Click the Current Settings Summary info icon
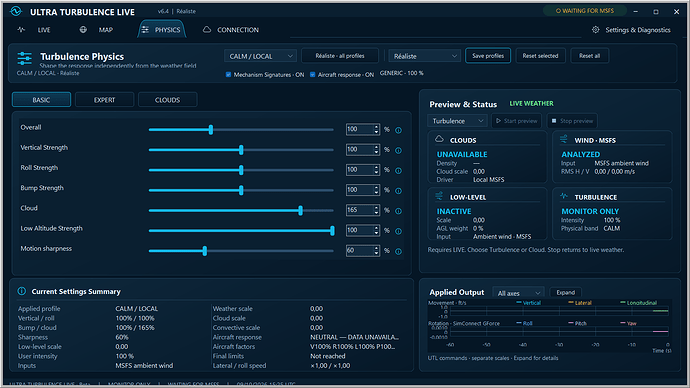 [22, 291]
